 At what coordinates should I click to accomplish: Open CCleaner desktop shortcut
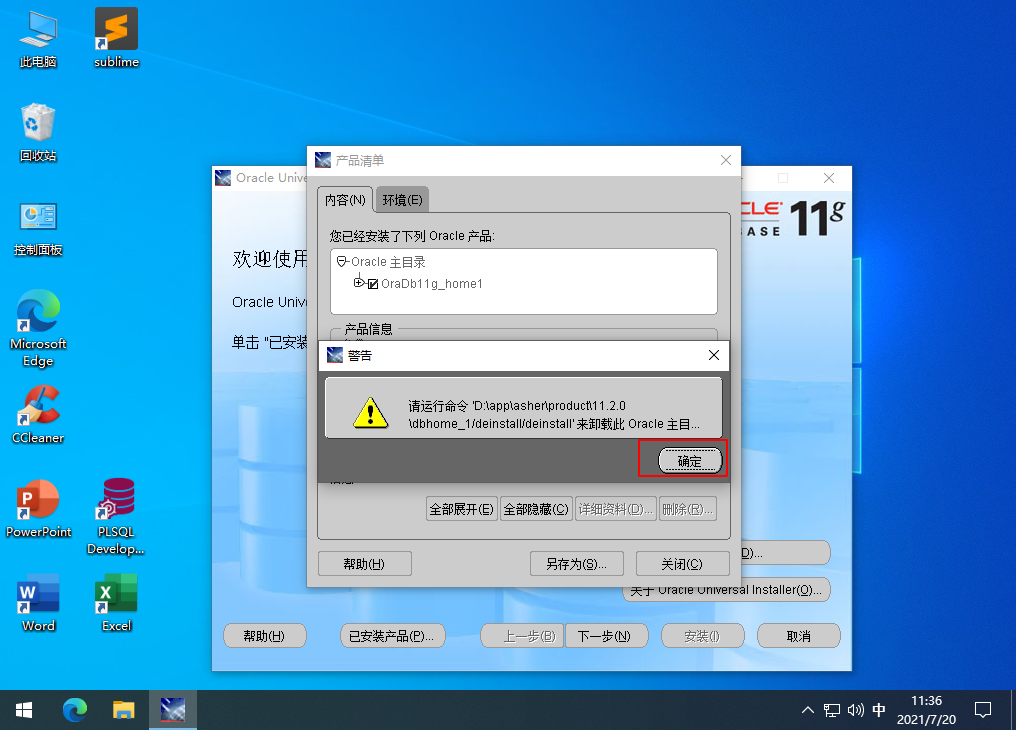[x=38, y=415]
